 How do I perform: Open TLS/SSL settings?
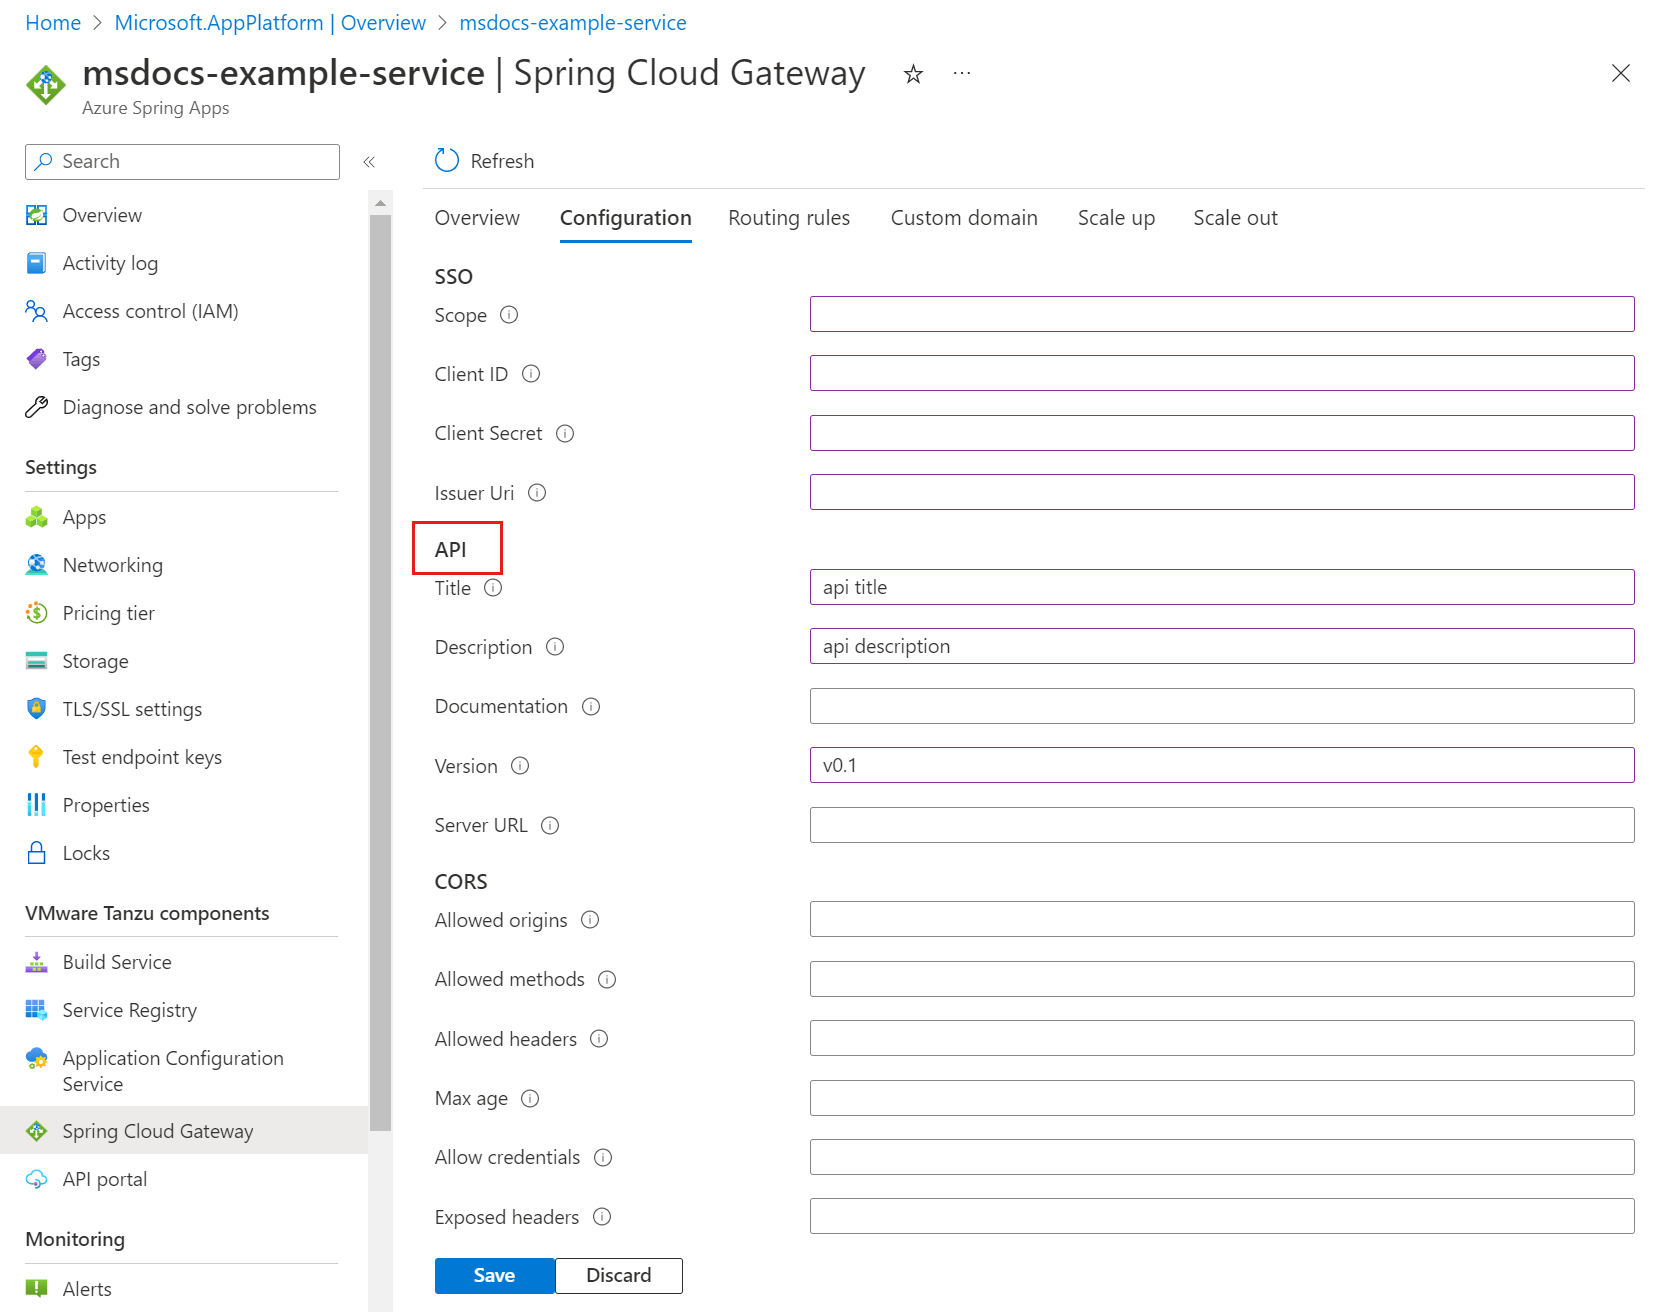point(131,708)
